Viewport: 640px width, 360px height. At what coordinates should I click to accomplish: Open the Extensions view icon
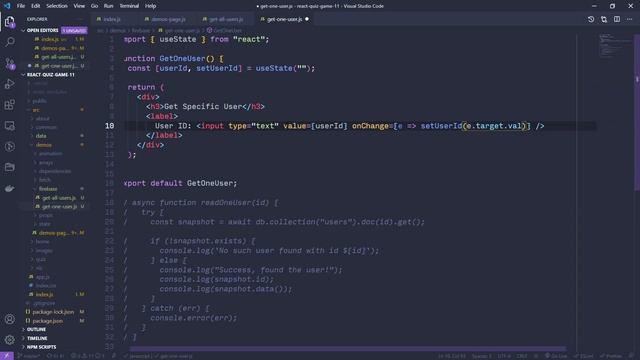(x=10, y=105)
